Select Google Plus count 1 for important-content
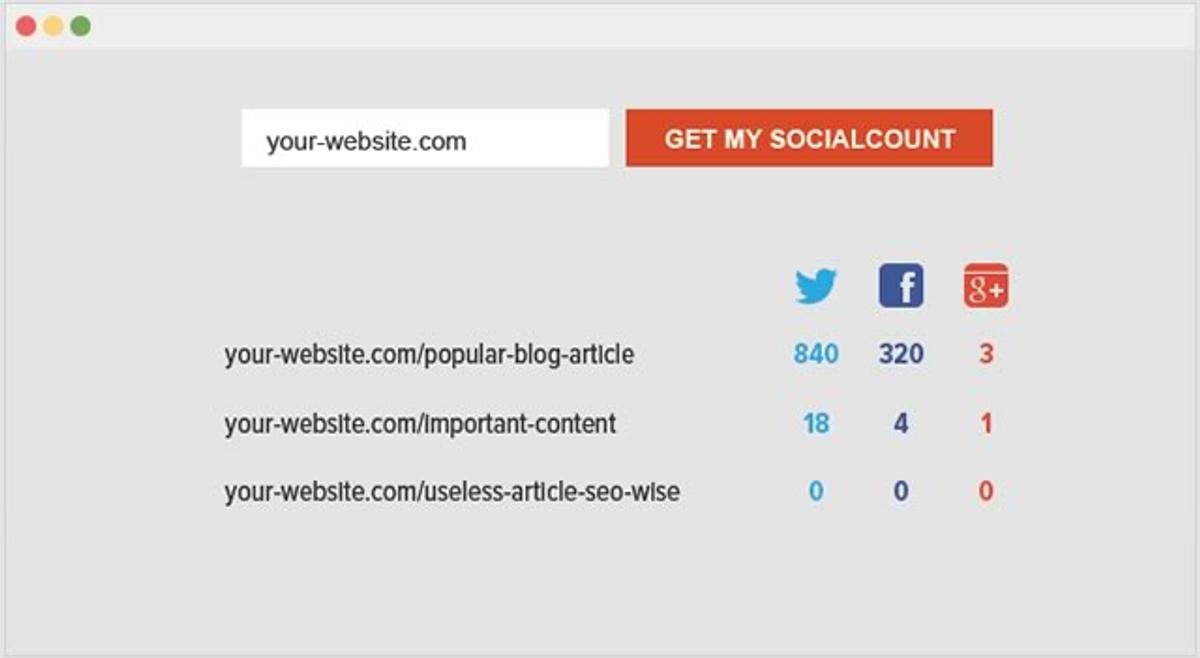 click(986, 424)
